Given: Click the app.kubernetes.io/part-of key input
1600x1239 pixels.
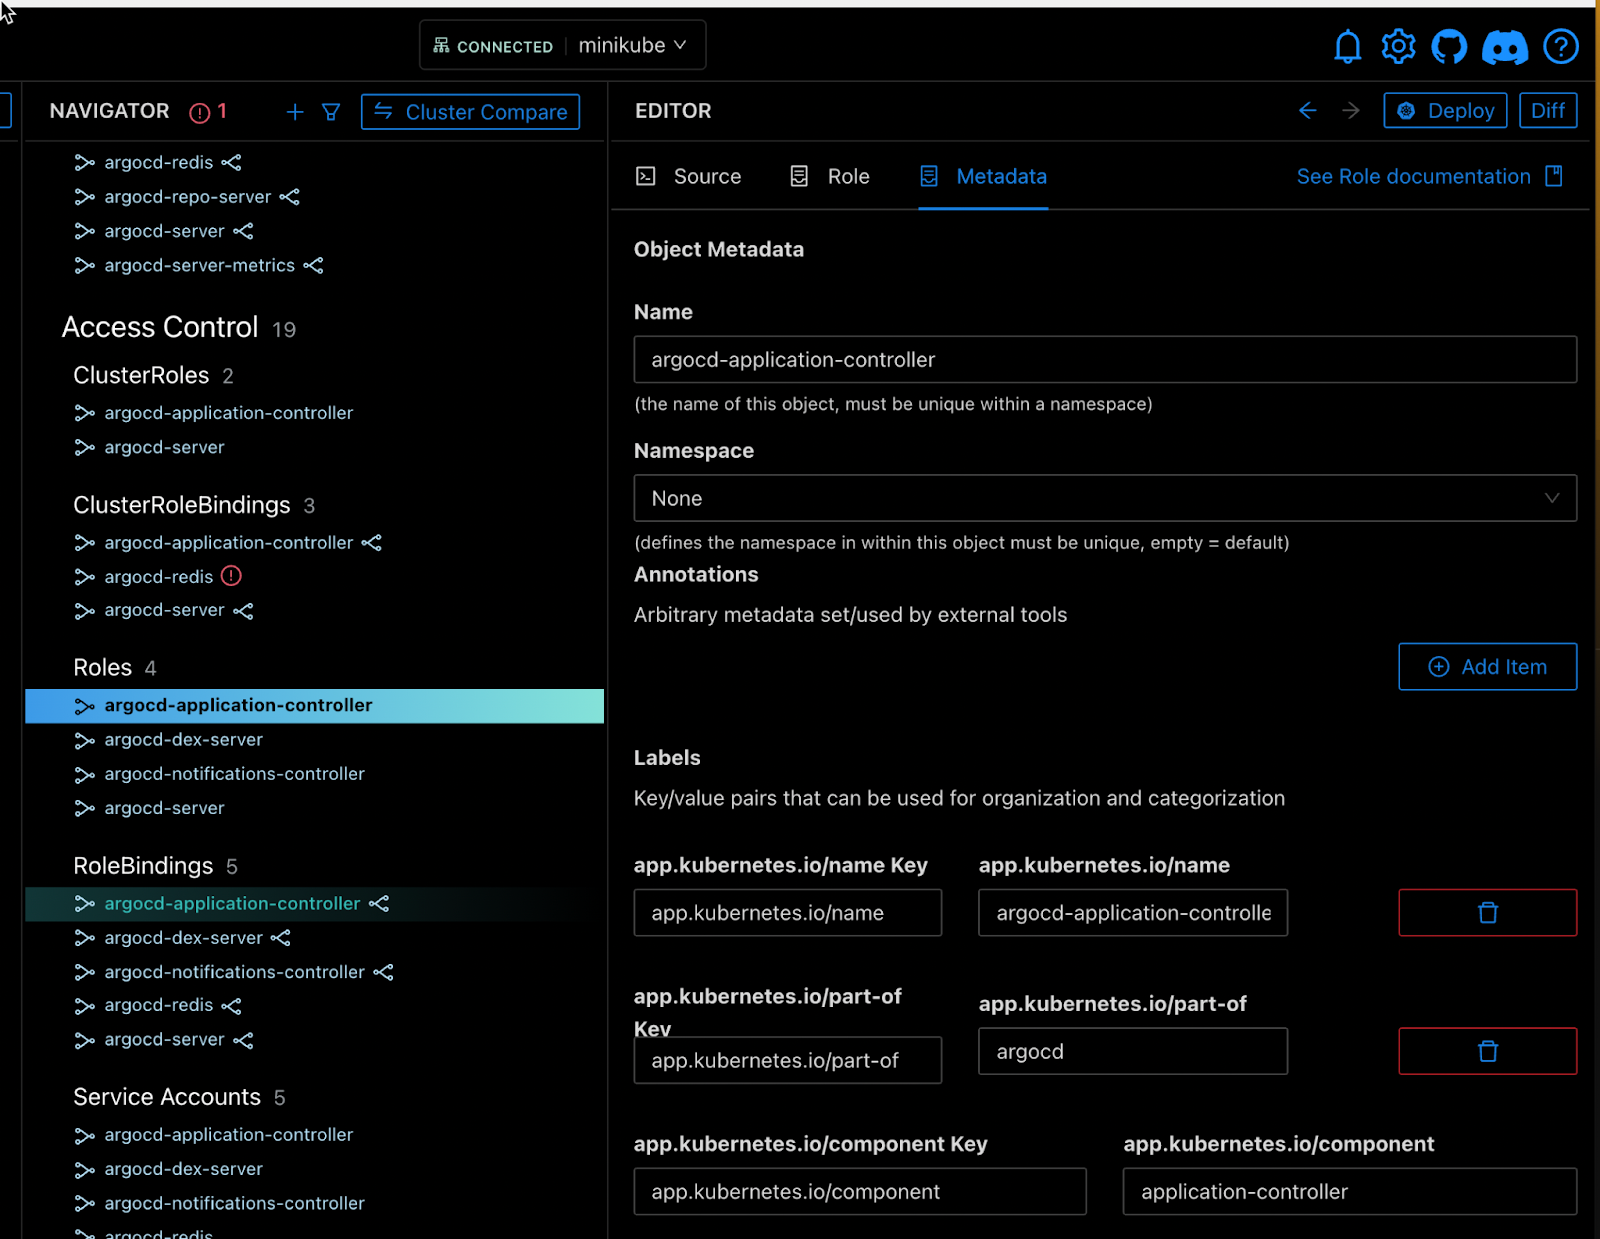Looking at the screenshot, I should [x=788, y=1060].
